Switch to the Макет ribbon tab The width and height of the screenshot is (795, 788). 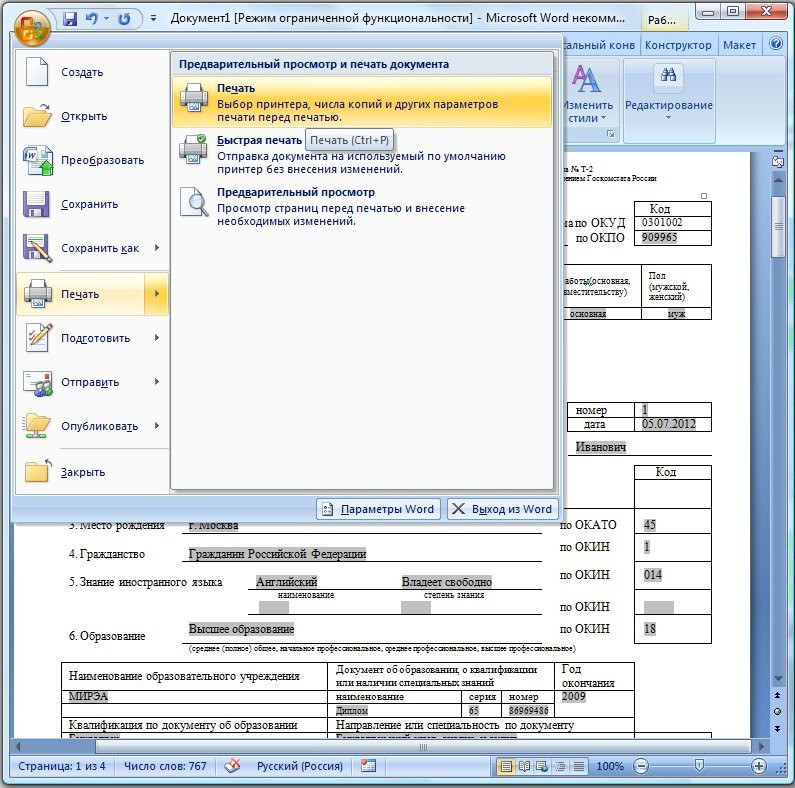[739, 45]
